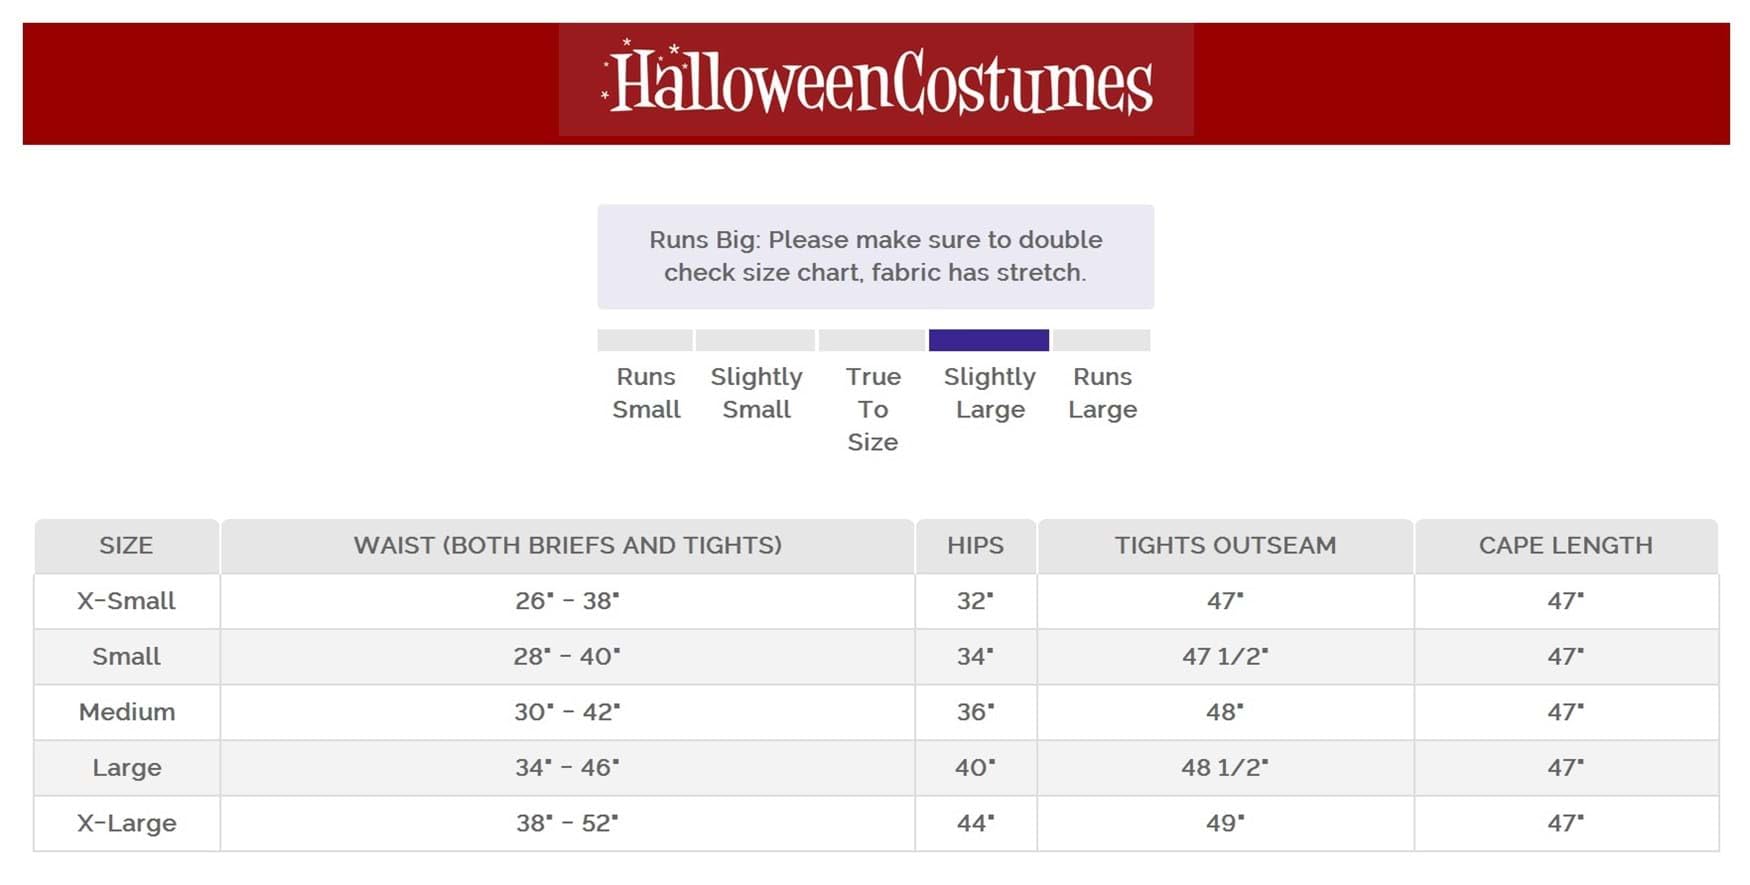Select the Medium size row label
The width and height of the screenshot is (1750, 885).
pyautogui.click(x=126, y=712)
